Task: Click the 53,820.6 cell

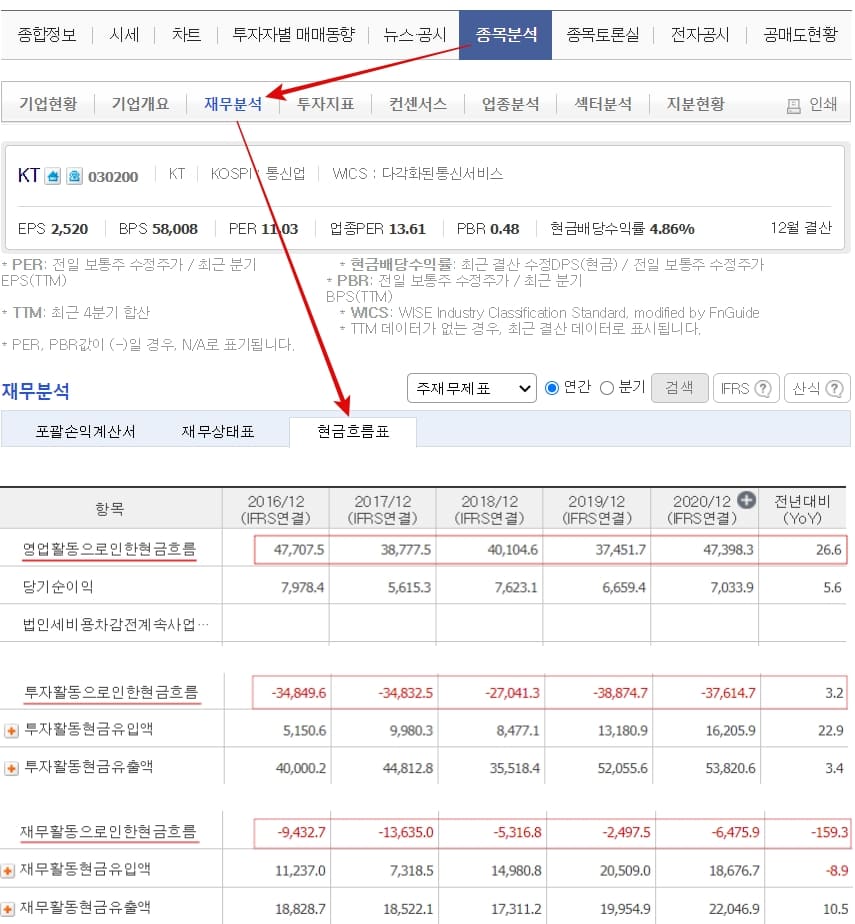Action: point(730,768)
